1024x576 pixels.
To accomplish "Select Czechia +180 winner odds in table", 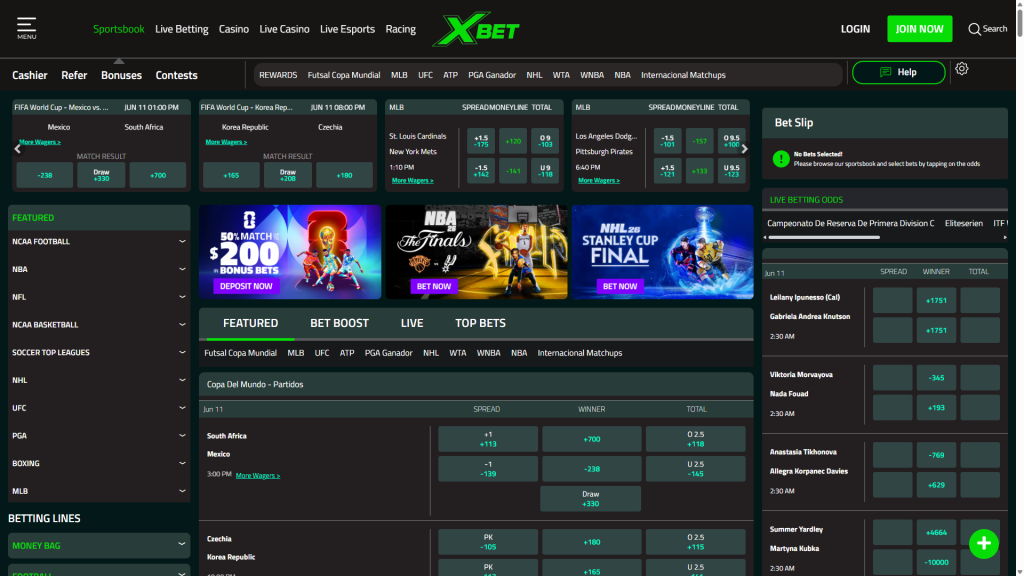I will (591, 542).
